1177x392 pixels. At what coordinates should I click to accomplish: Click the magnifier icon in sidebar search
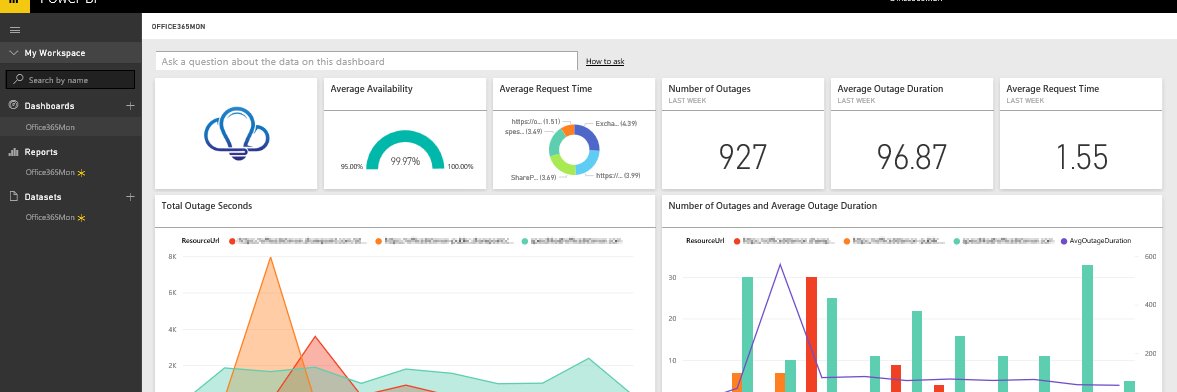pos(19,80)
